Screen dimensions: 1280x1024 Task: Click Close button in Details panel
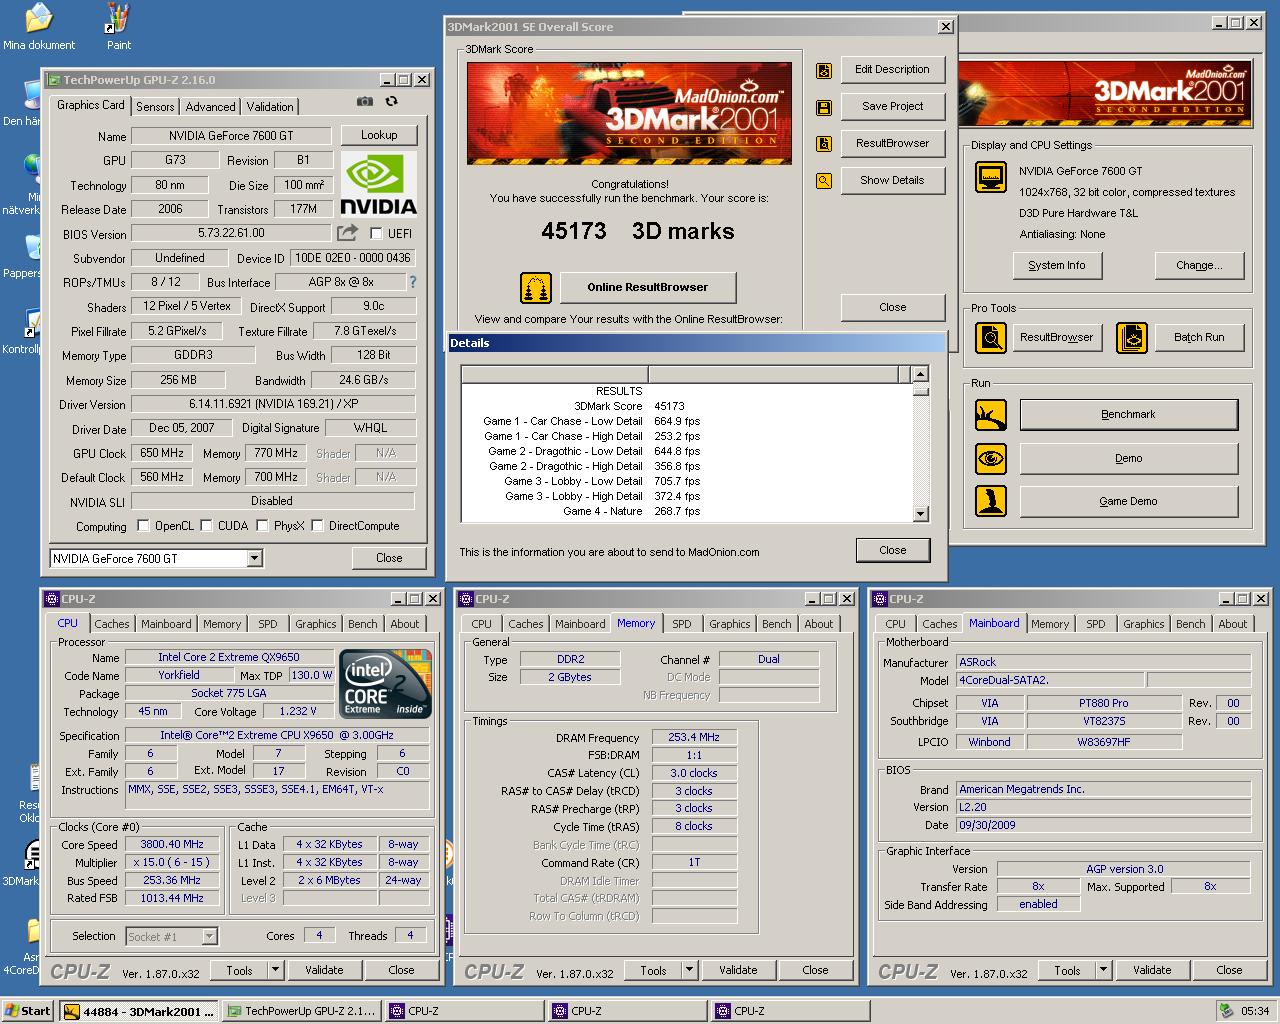pos(893,550)
